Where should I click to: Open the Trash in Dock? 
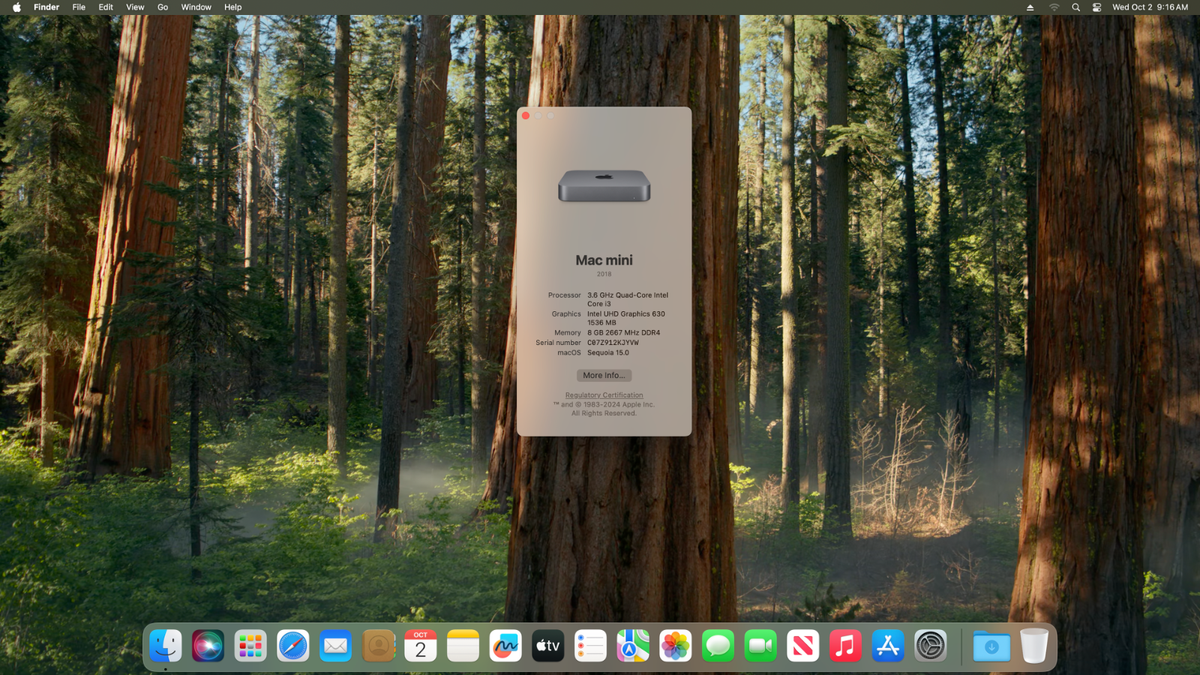point(1034,646)
